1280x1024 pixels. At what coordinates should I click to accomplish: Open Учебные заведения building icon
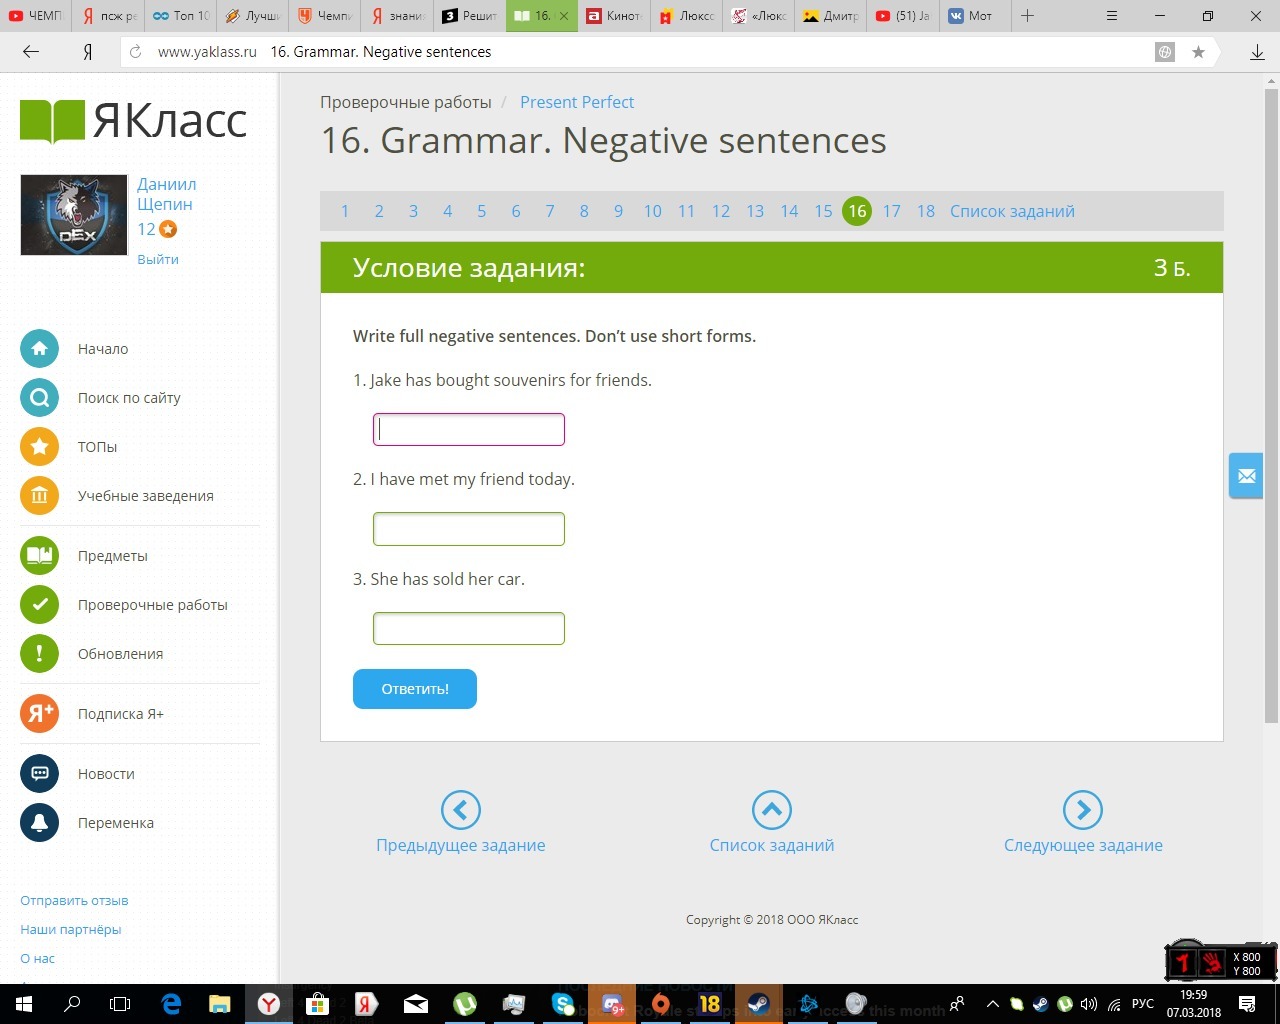tap(39, 496)
